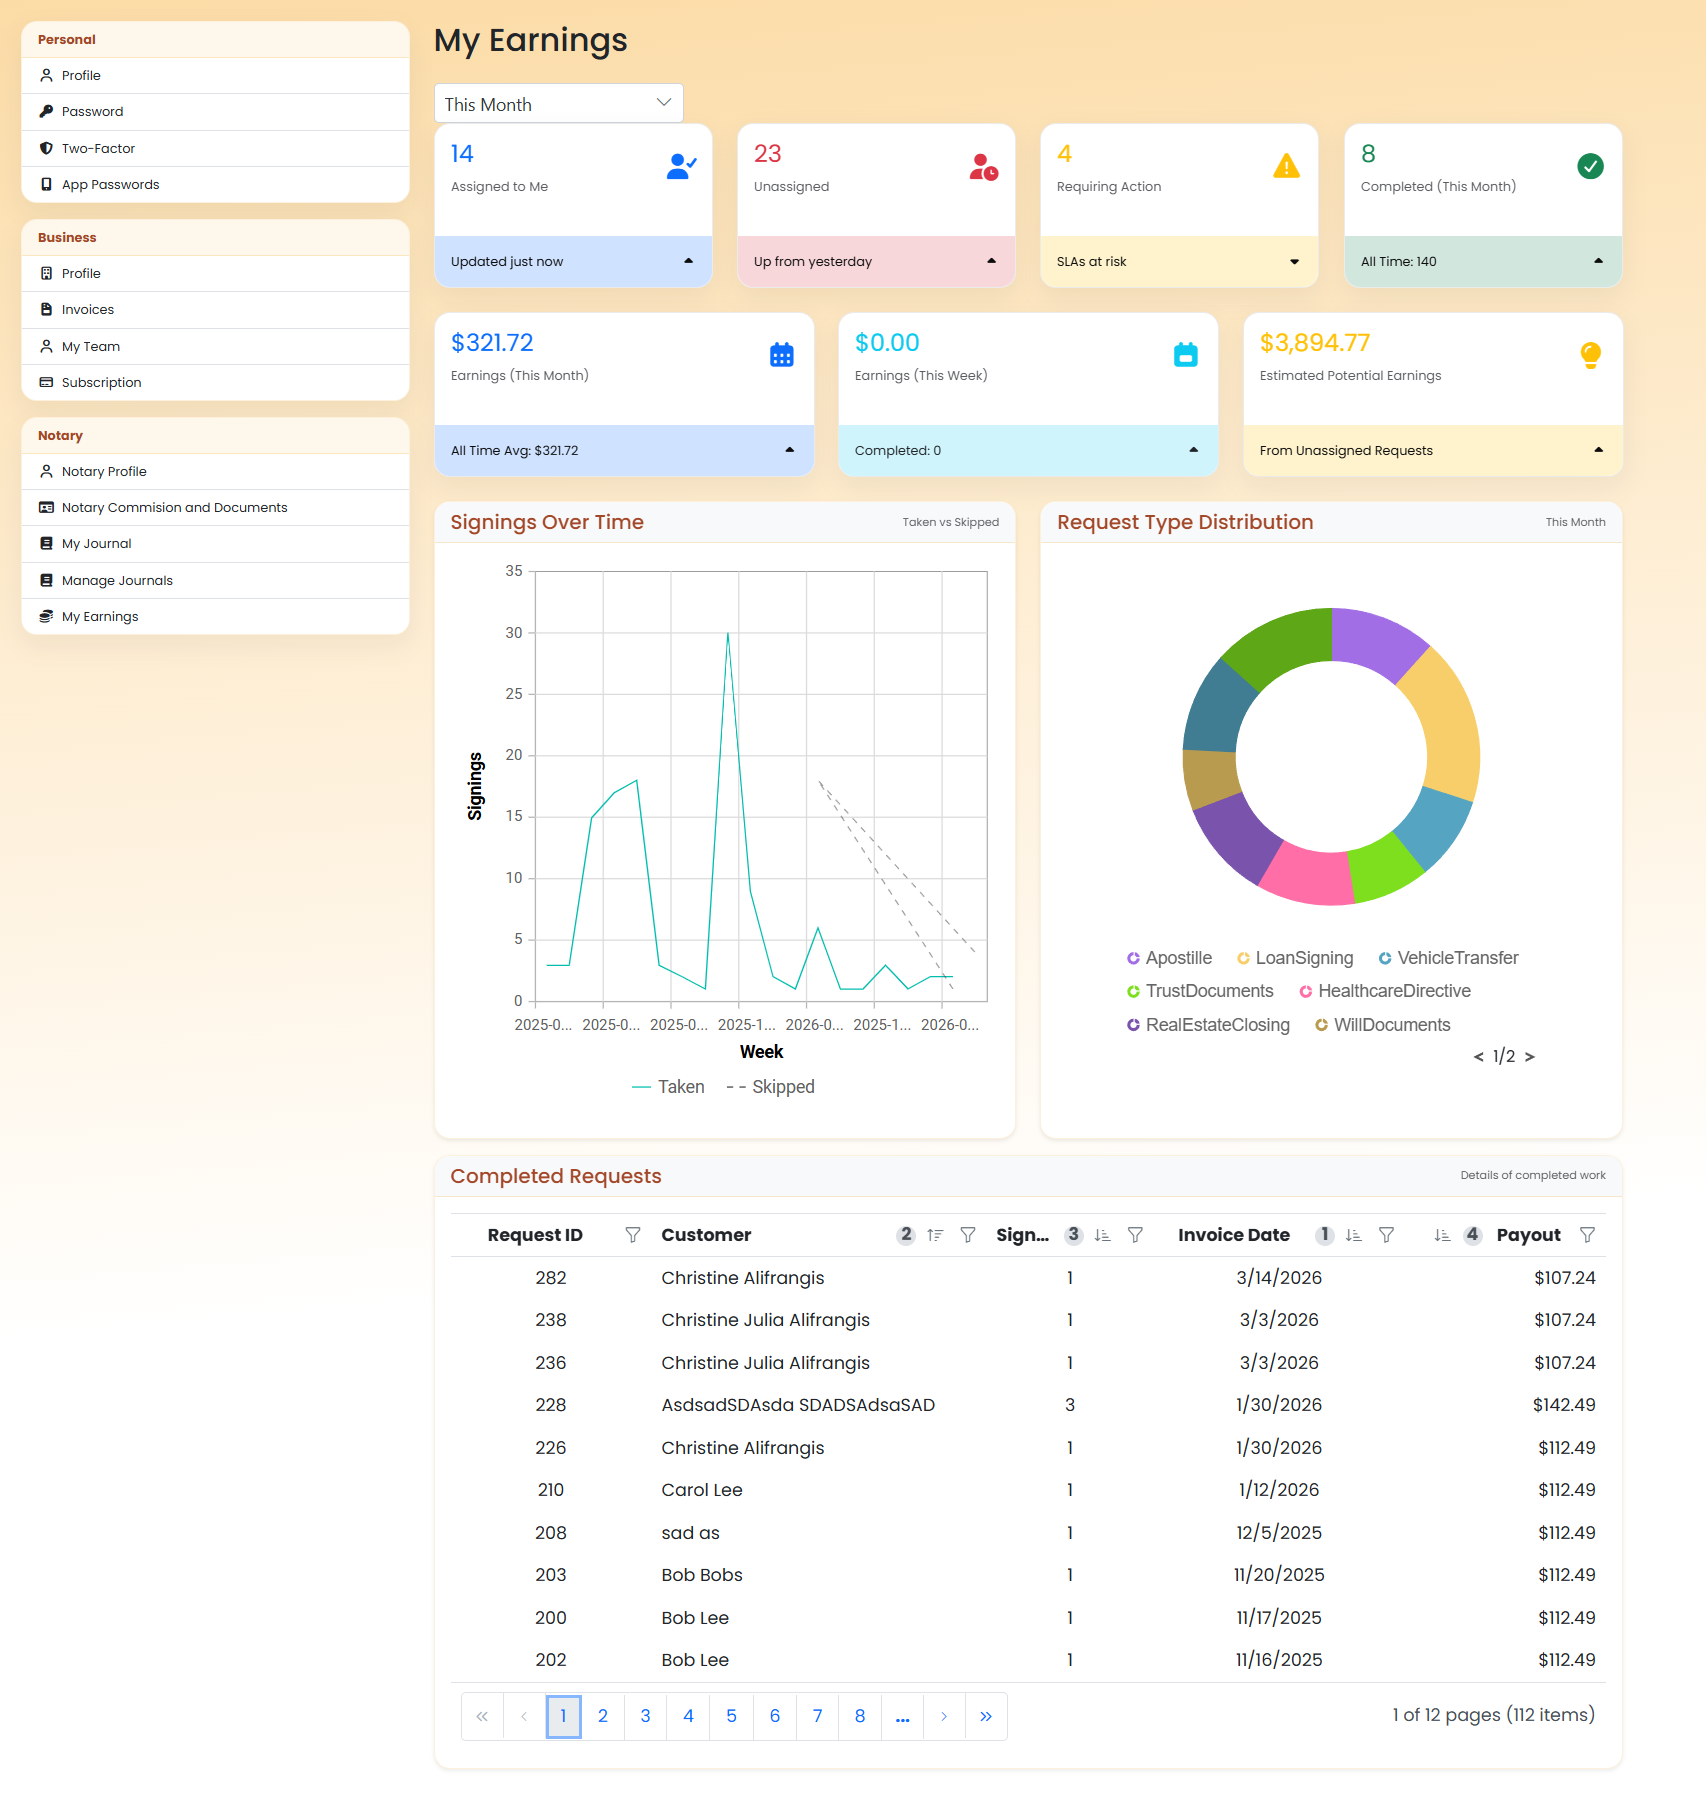This screenshot has width=1706, height=1814.
Task: Sort Customer column ascending icon
Action: click(935, 1235)
